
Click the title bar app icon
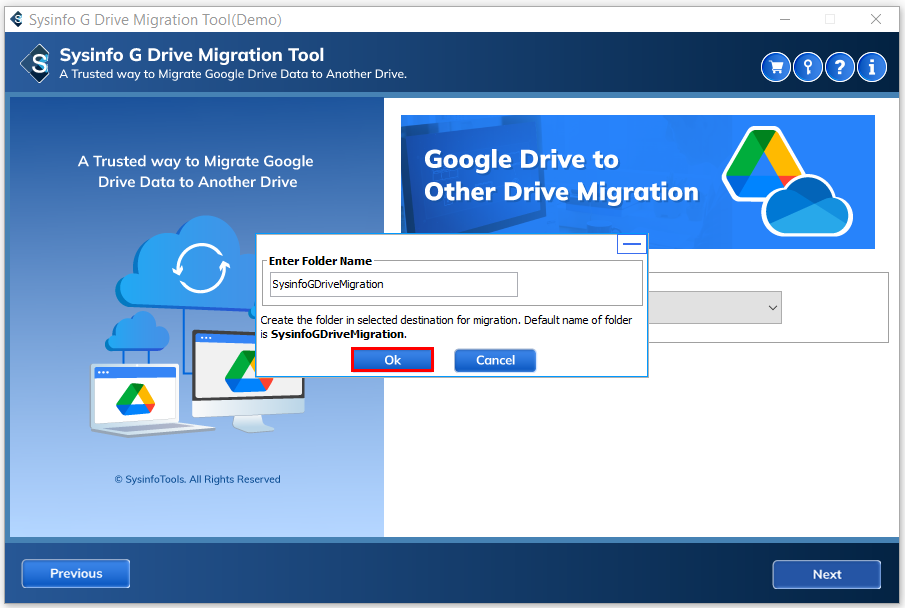click(17, 20)
